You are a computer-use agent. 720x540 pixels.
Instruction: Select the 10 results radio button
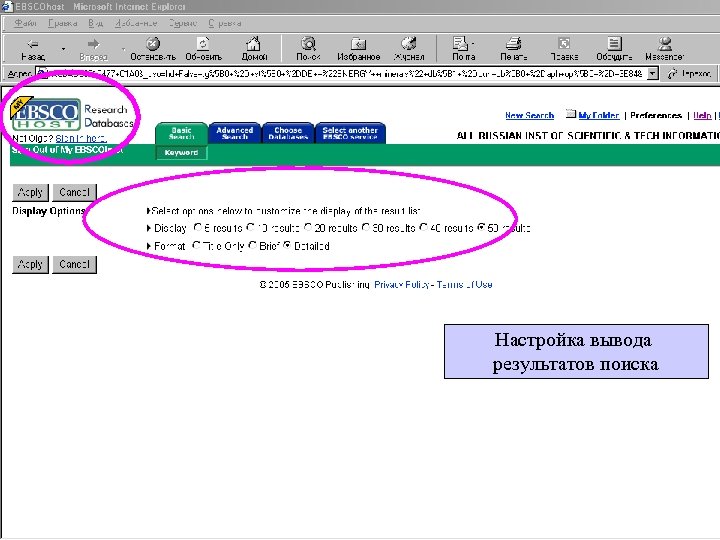click(x=251, y=227)
